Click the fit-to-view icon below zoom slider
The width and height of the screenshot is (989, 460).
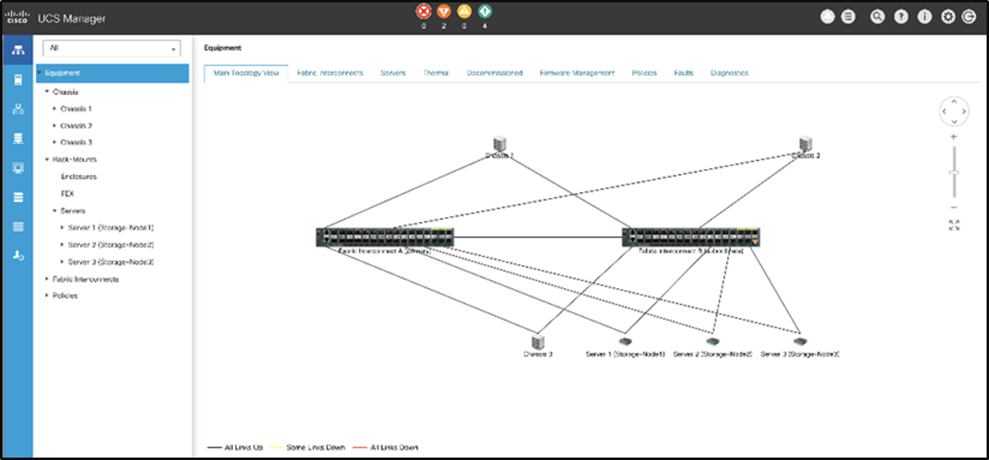[x=954, y=225]
